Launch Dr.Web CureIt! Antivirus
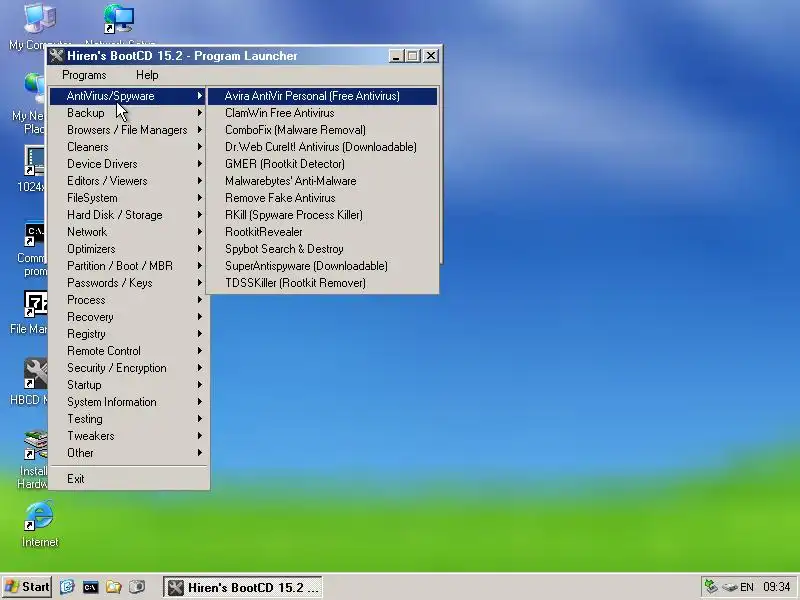800x600 pixels. pyautogui.click(x=322, y=147)
